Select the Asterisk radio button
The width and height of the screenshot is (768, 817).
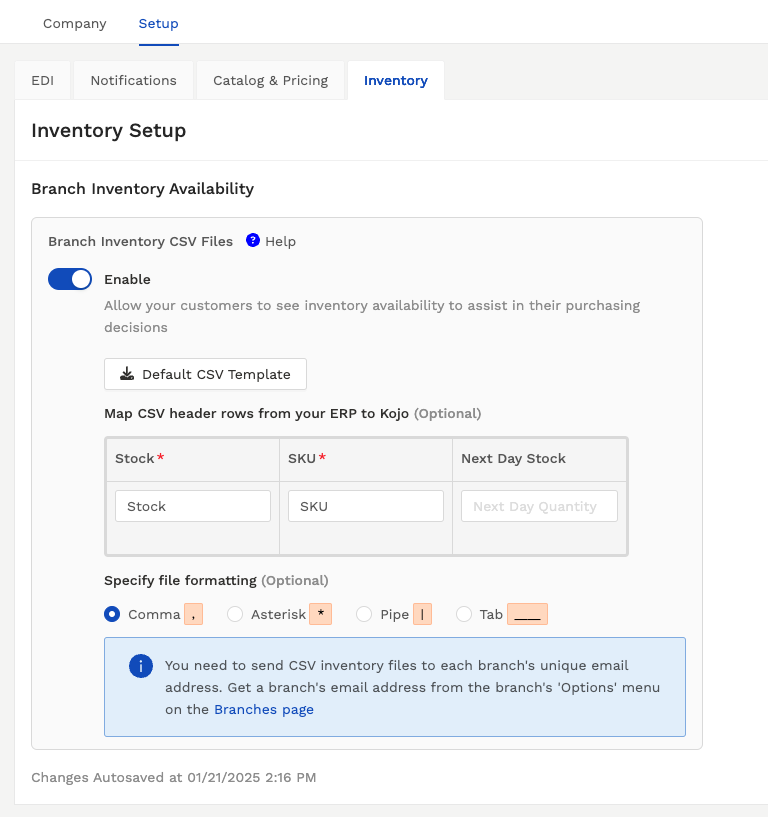click(235, 614)
